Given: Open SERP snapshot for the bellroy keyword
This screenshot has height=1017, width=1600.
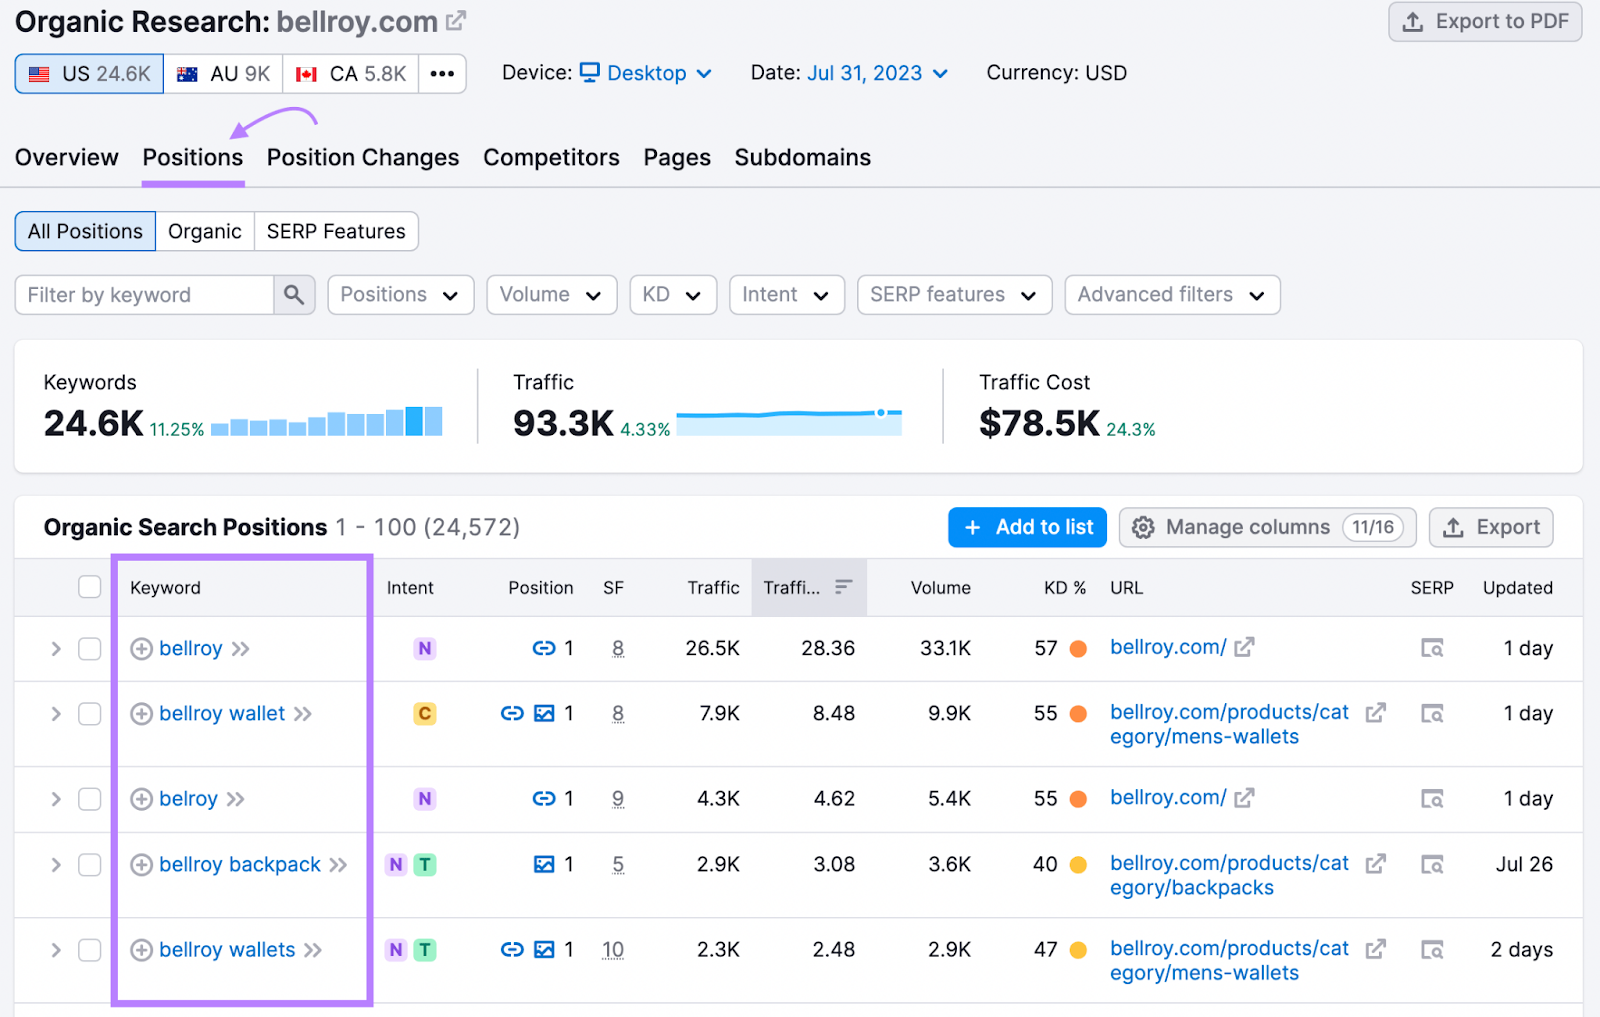Looking at the screenshot, I should [1432, 648].
